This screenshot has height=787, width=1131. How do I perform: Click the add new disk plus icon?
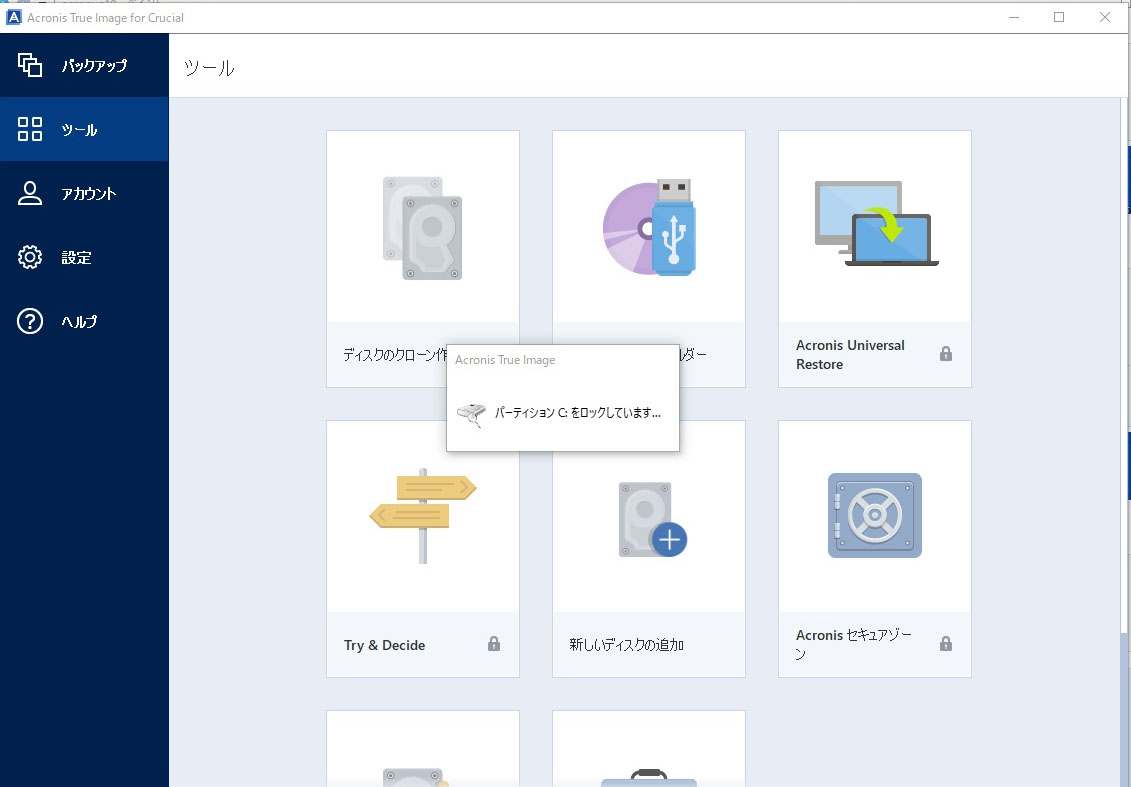coord(653,519)
